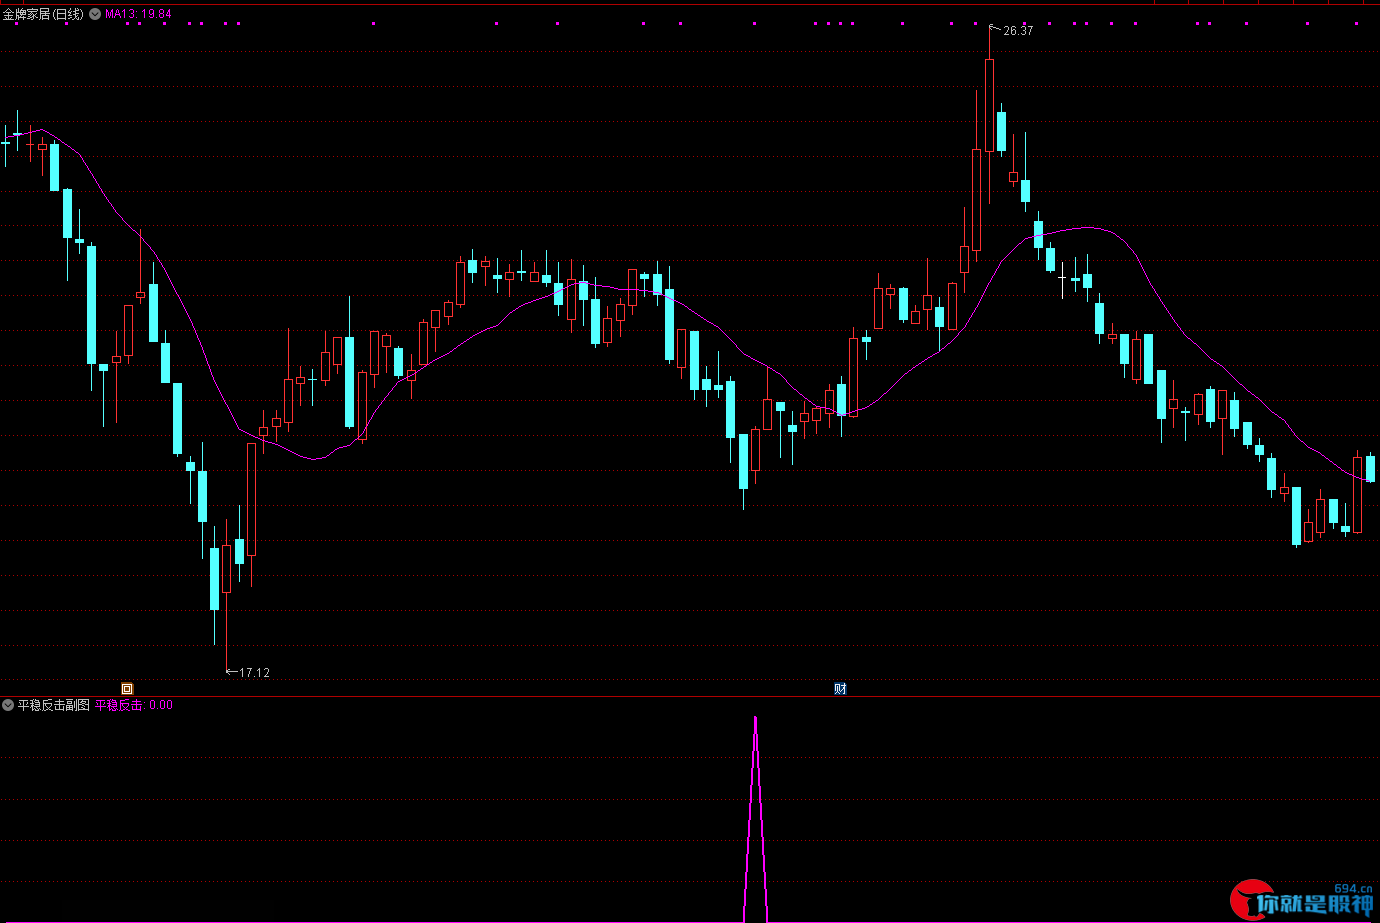
Task: Click the 平稳反击: 0.00 value readout
Action: click(x=134, y=705)
